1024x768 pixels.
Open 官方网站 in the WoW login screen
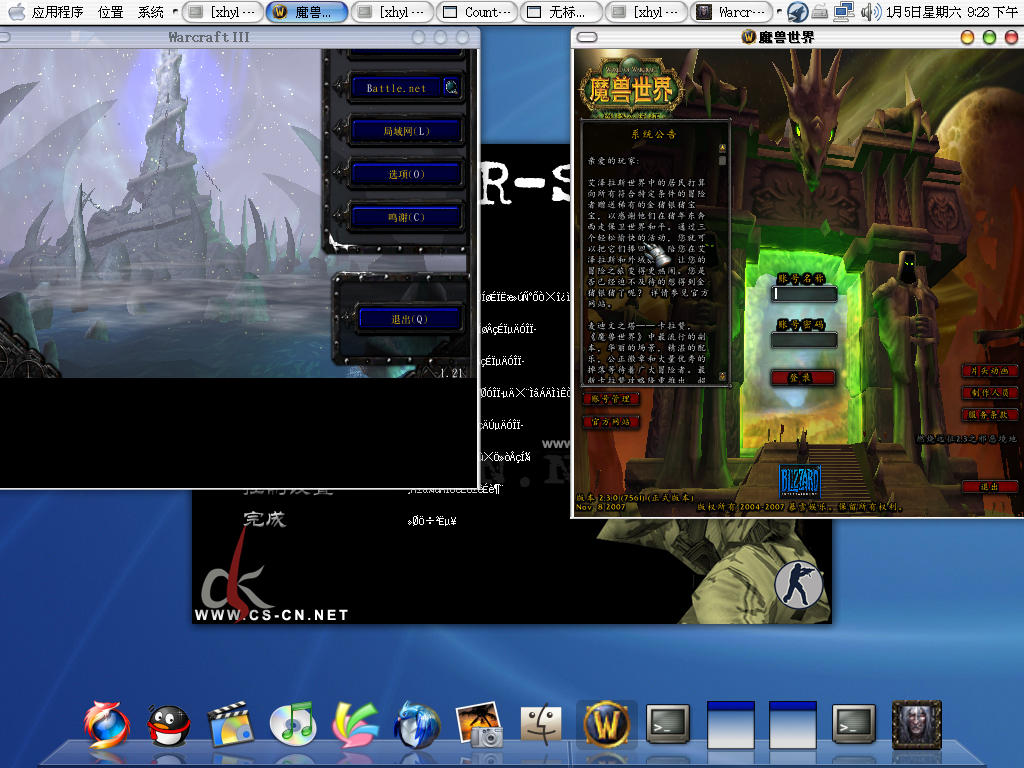coord(611,422)
